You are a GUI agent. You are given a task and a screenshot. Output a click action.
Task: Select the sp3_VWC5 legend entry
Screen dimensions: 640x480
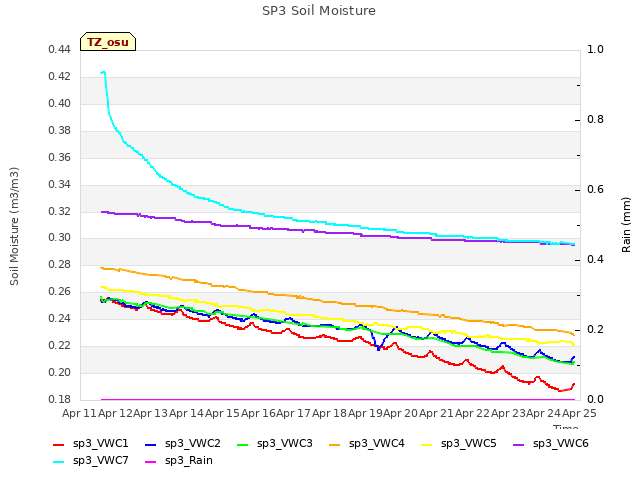(458, 444)
